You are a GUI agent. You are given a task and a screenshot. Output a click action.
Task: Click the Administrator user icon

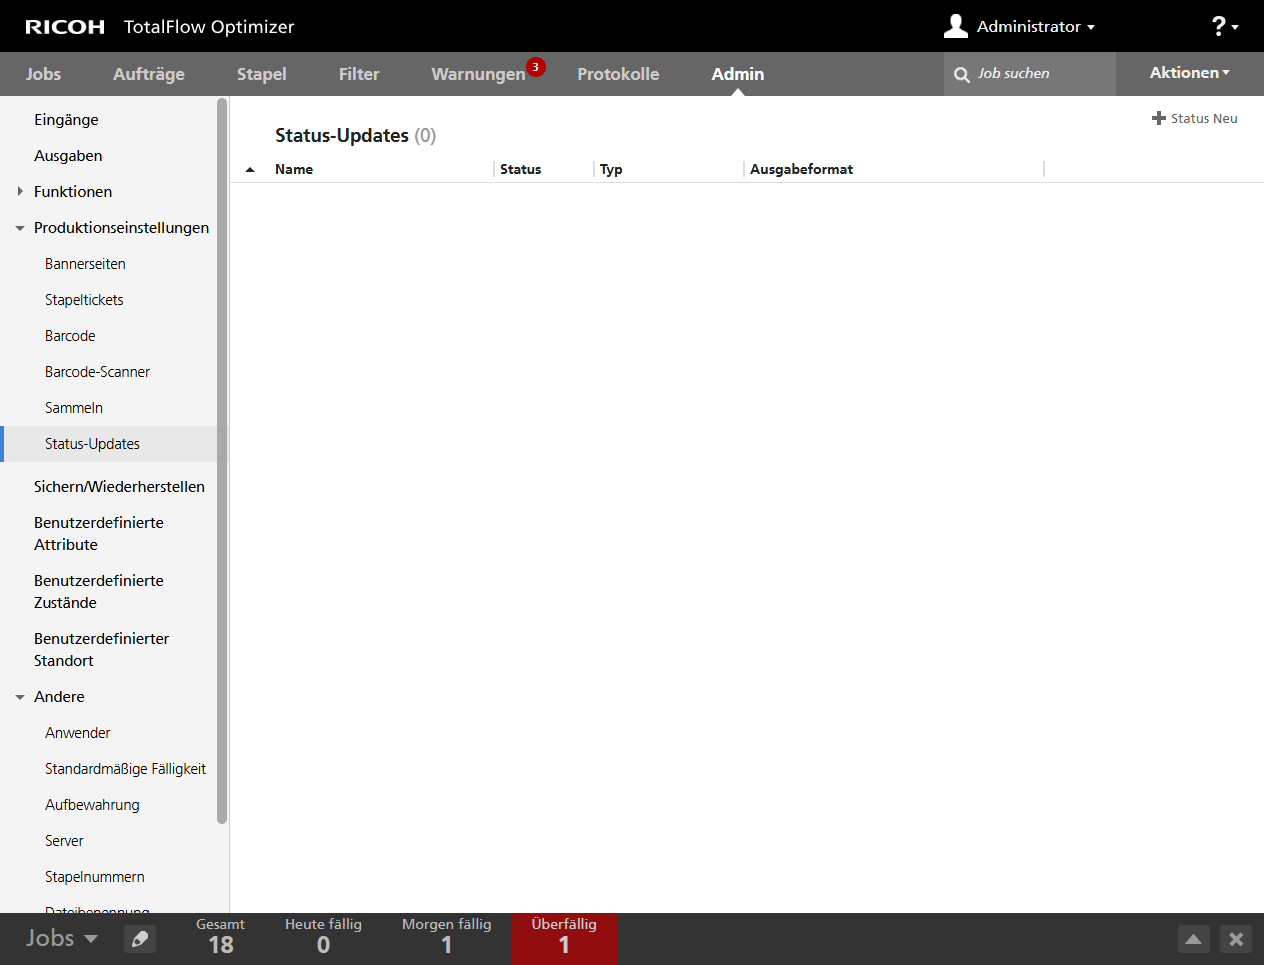point(955,26)
